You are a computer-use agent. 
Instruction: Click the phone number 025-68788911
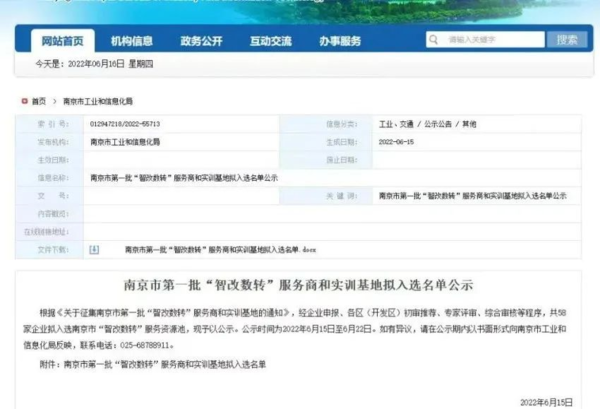(x=144, y=345)
